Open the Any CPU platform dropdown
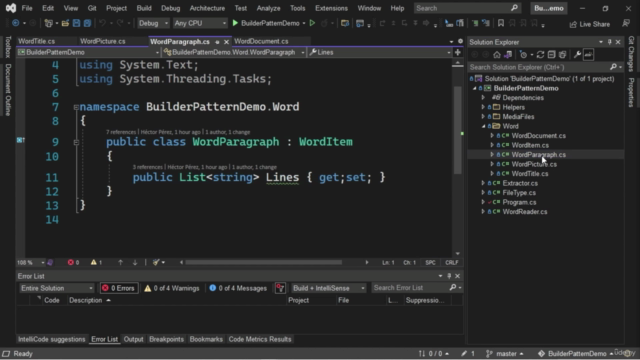 [x=200, y=23]
